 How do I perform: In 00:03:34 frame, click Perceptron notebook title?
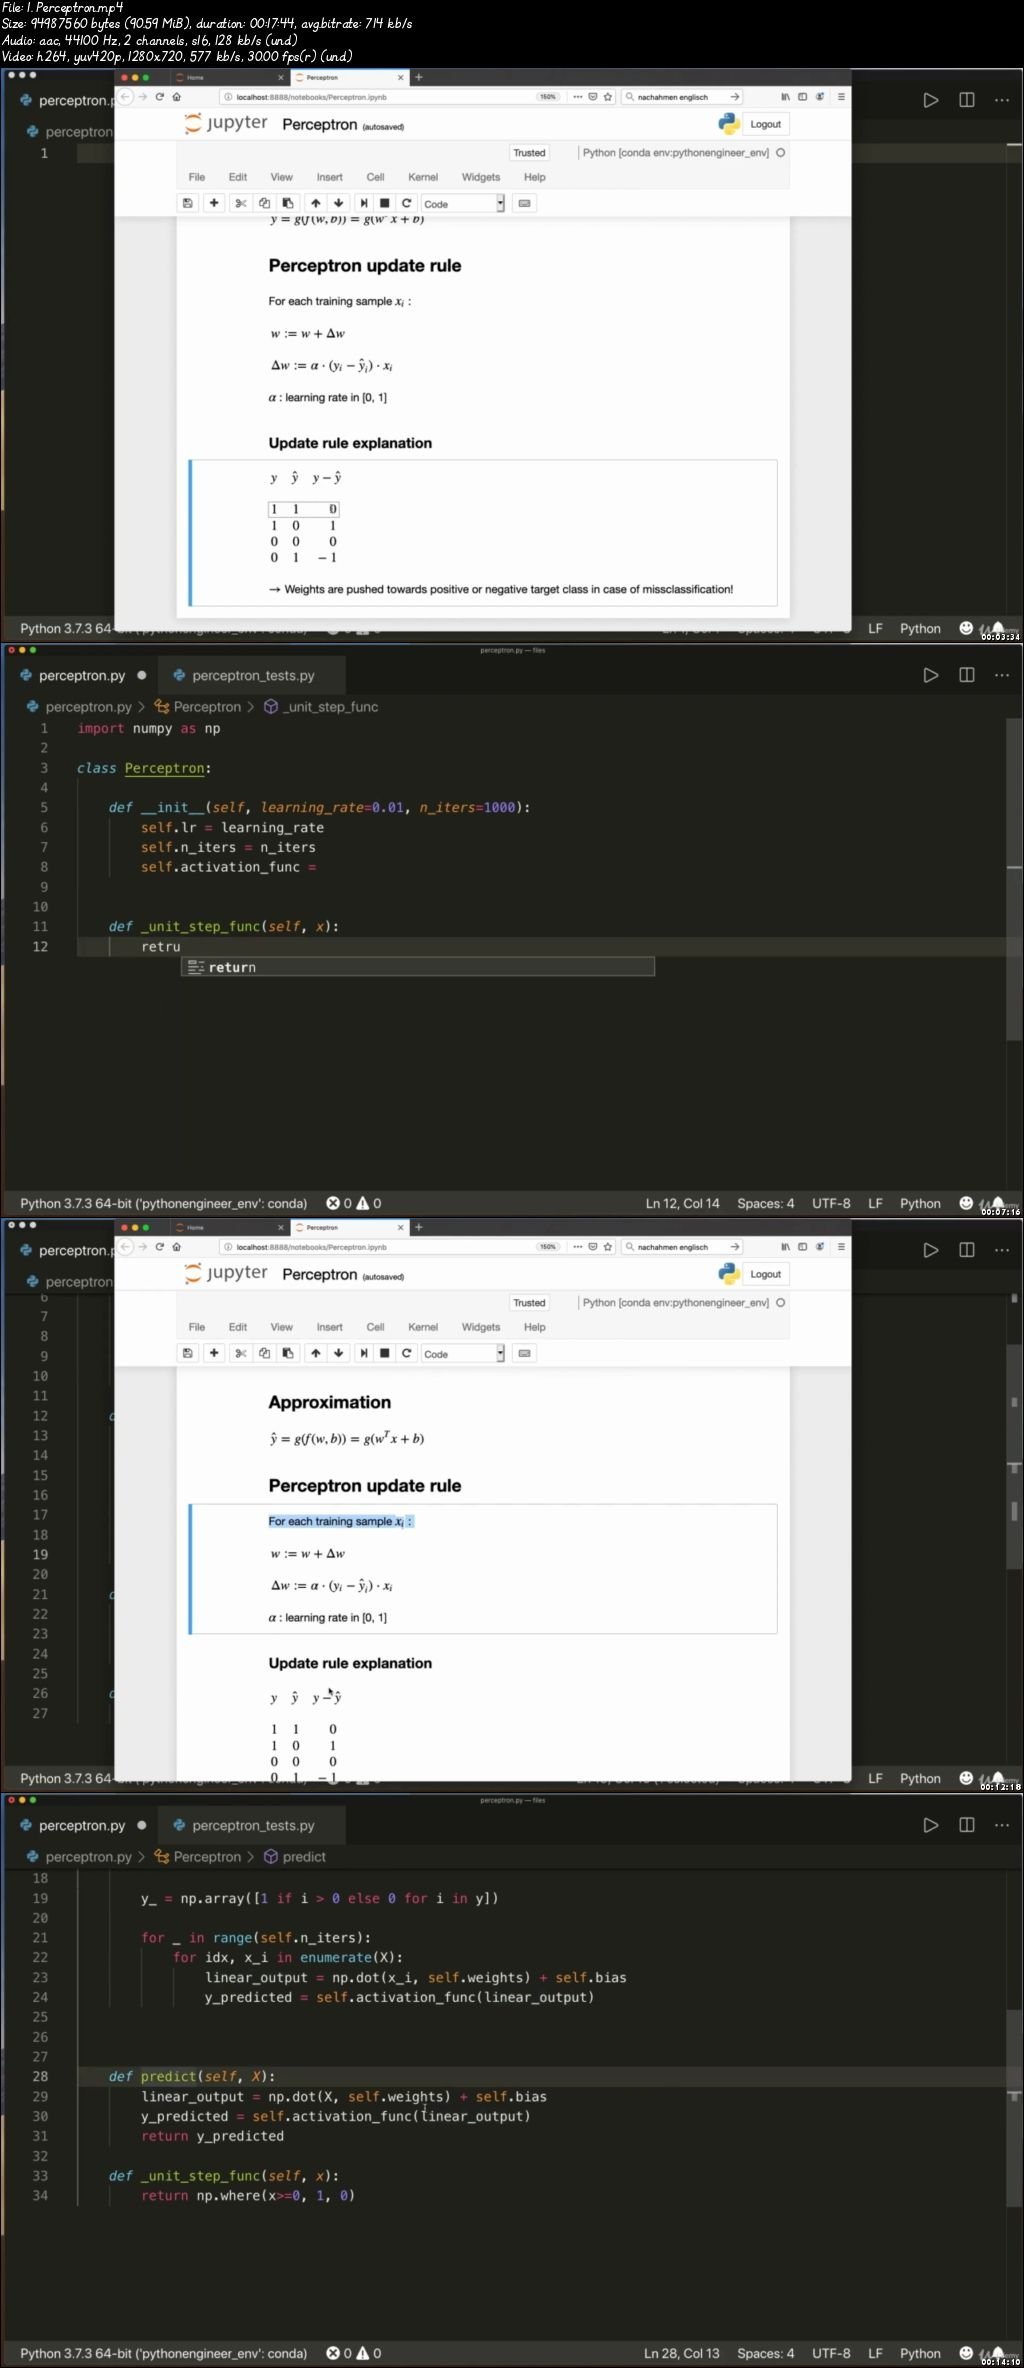coord(320,125)
